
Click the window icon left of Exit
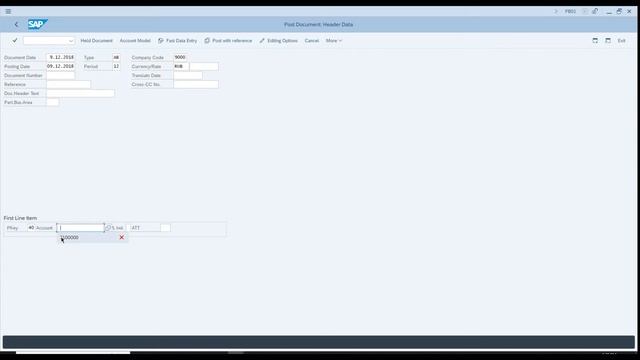click(608, 40)
